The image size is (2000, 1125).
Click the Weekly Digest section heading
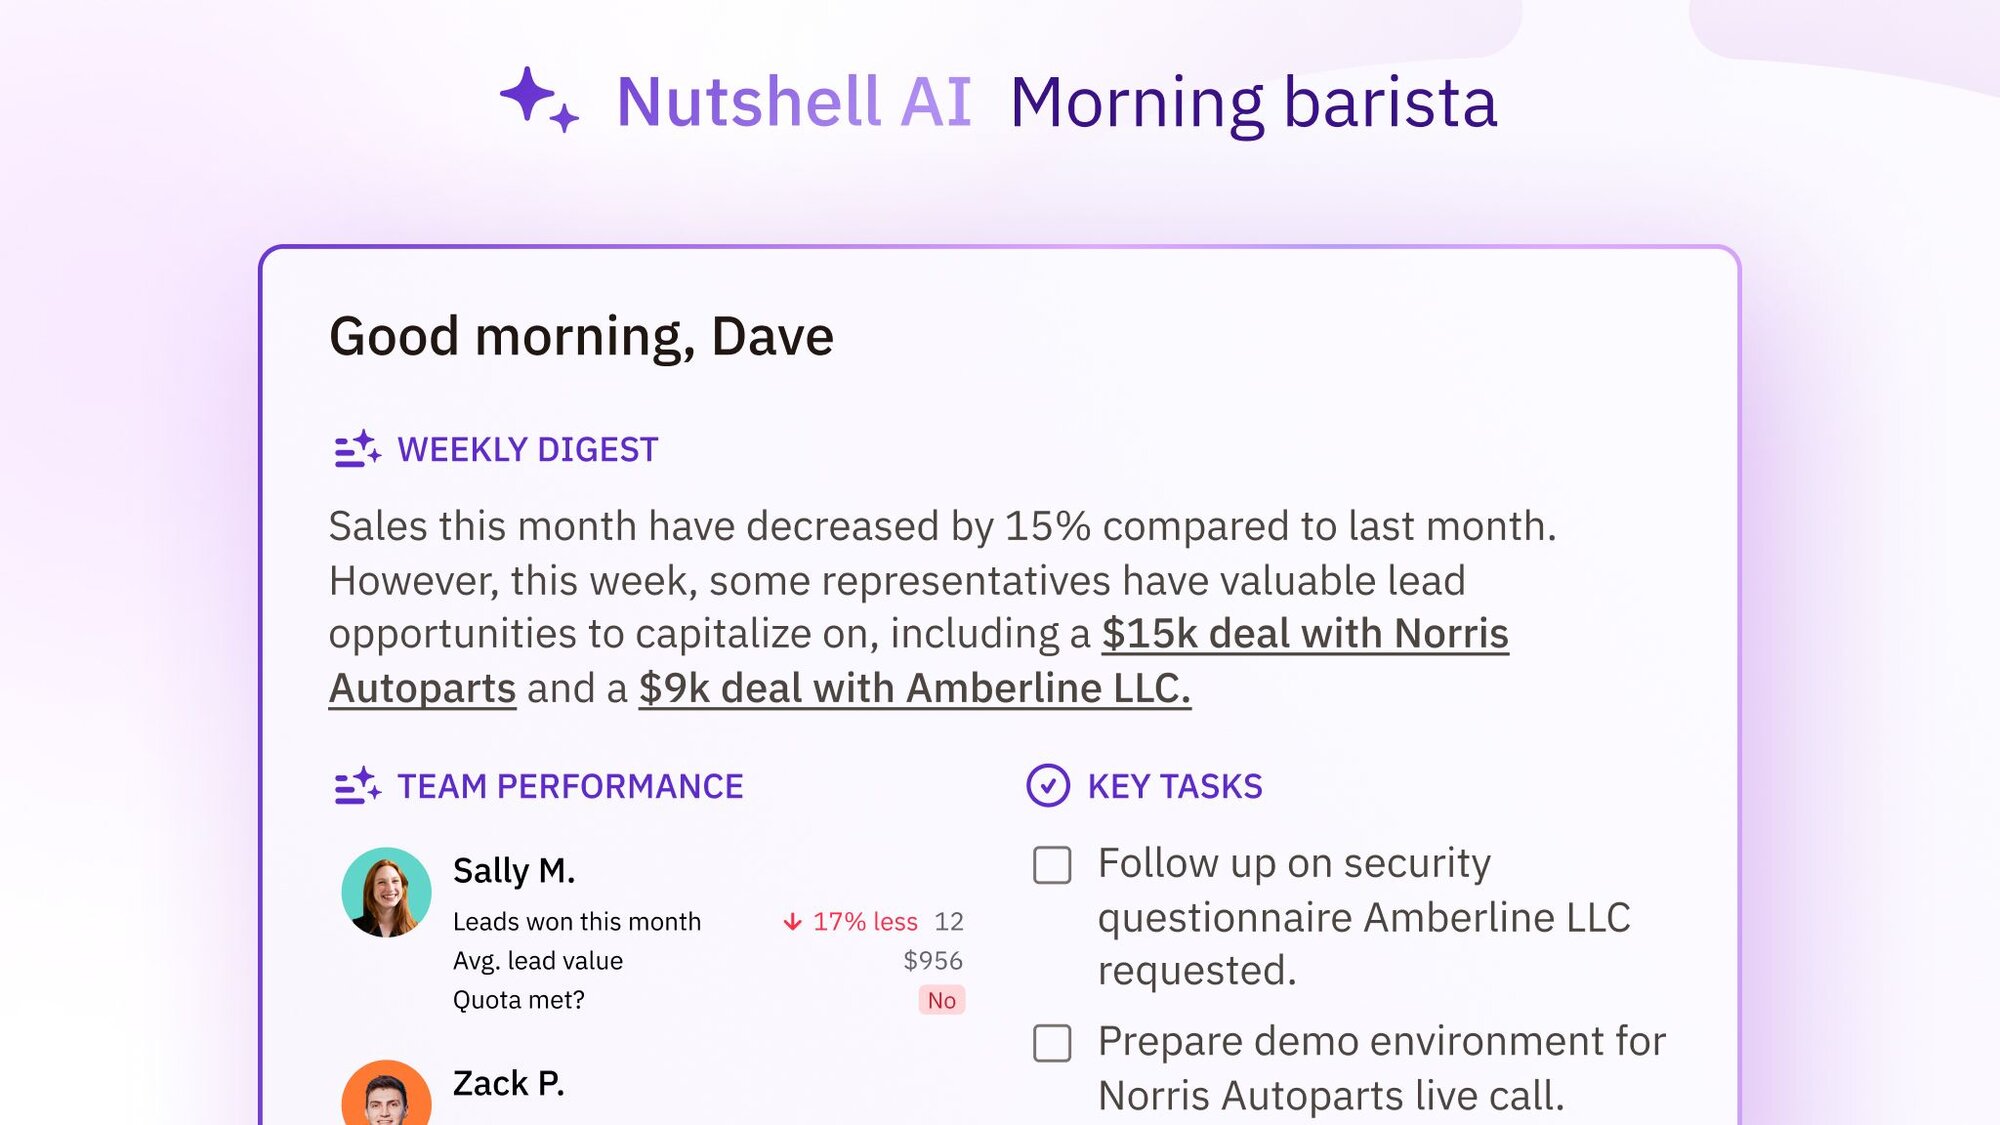click(x=527, y=450)
